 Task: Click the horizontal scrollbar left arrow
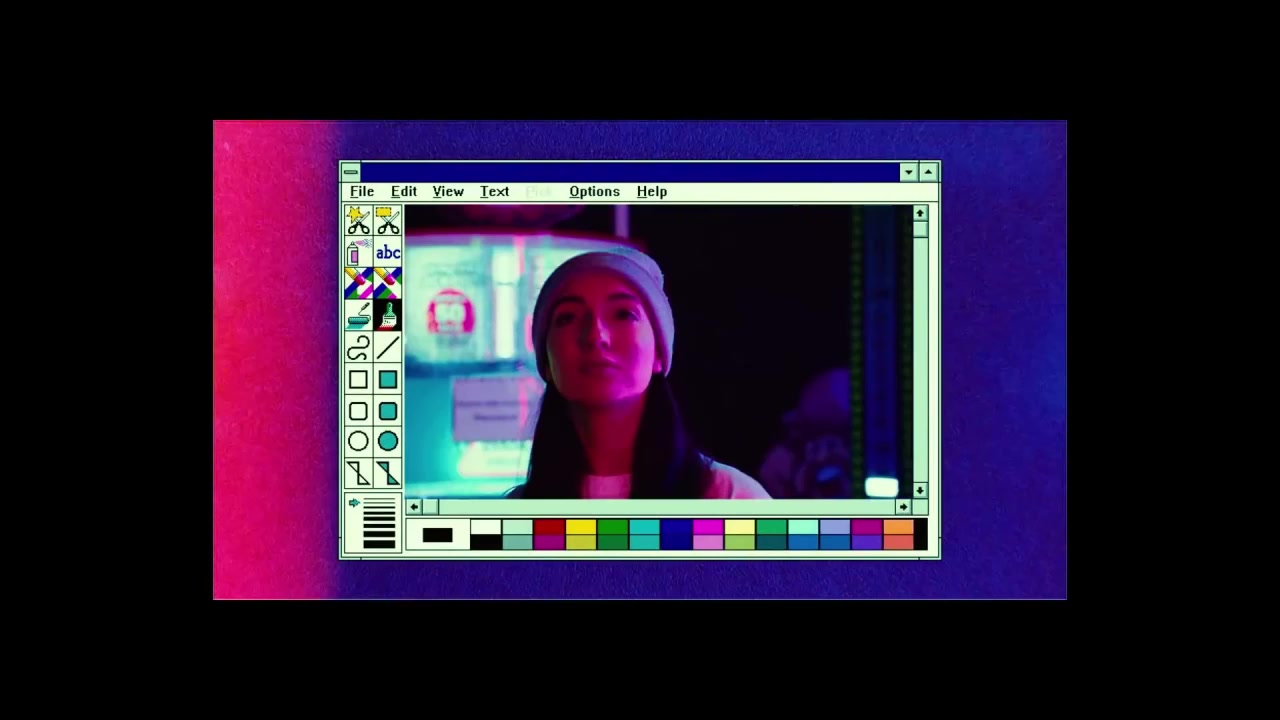point(414,507)
